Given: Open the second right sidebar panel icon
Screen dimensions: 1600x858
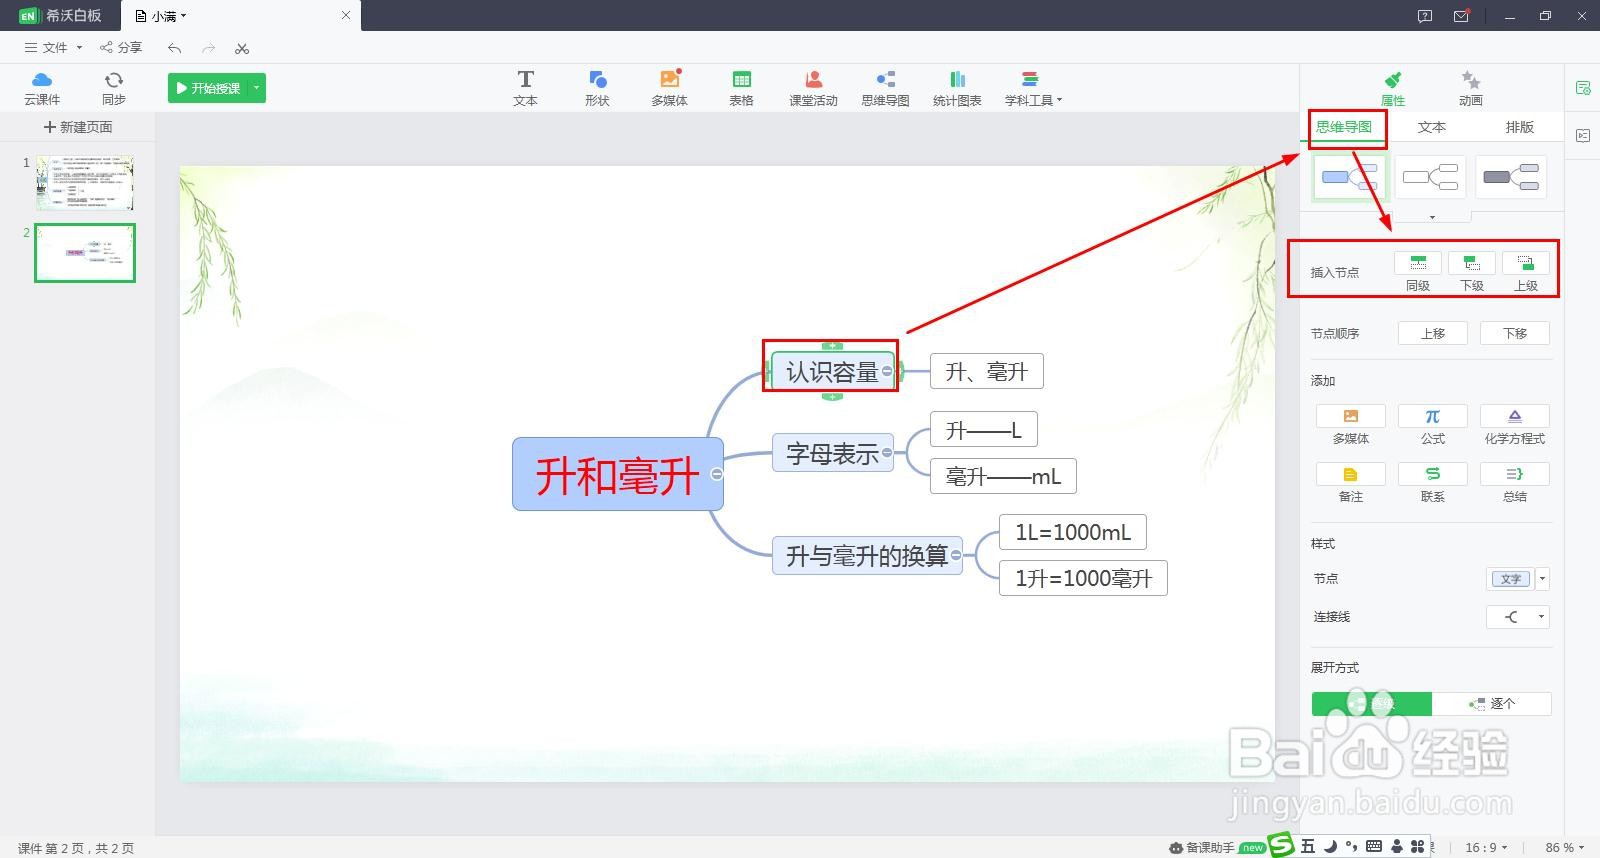Looking at the screenshot, I should [1583, 135].
